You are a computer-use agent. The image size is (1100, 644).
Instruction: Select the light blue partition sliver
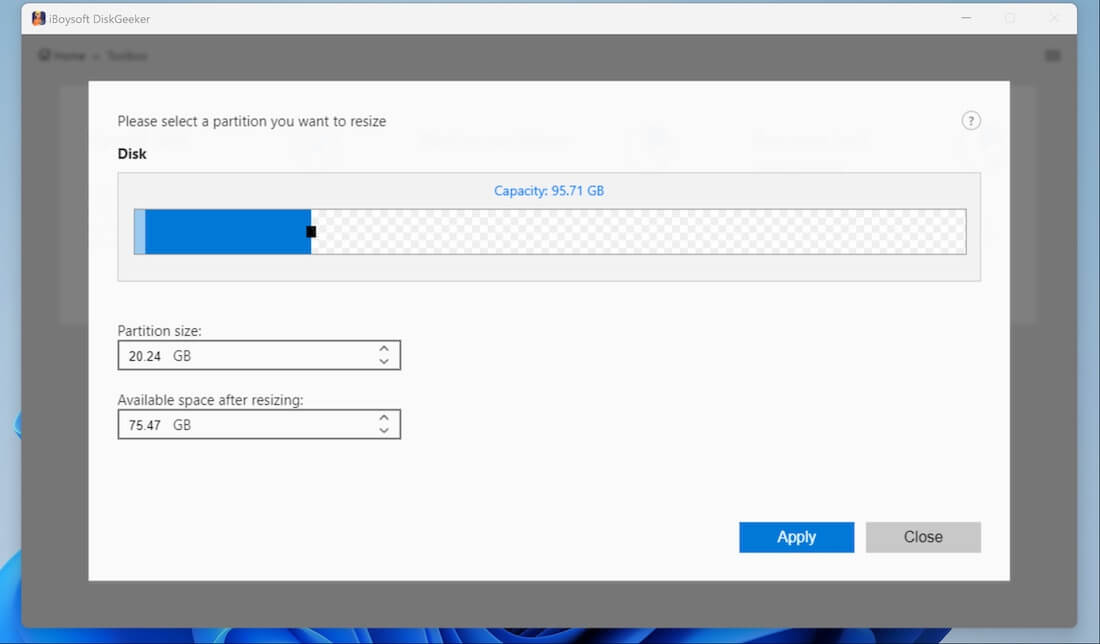tap(140, 232)
